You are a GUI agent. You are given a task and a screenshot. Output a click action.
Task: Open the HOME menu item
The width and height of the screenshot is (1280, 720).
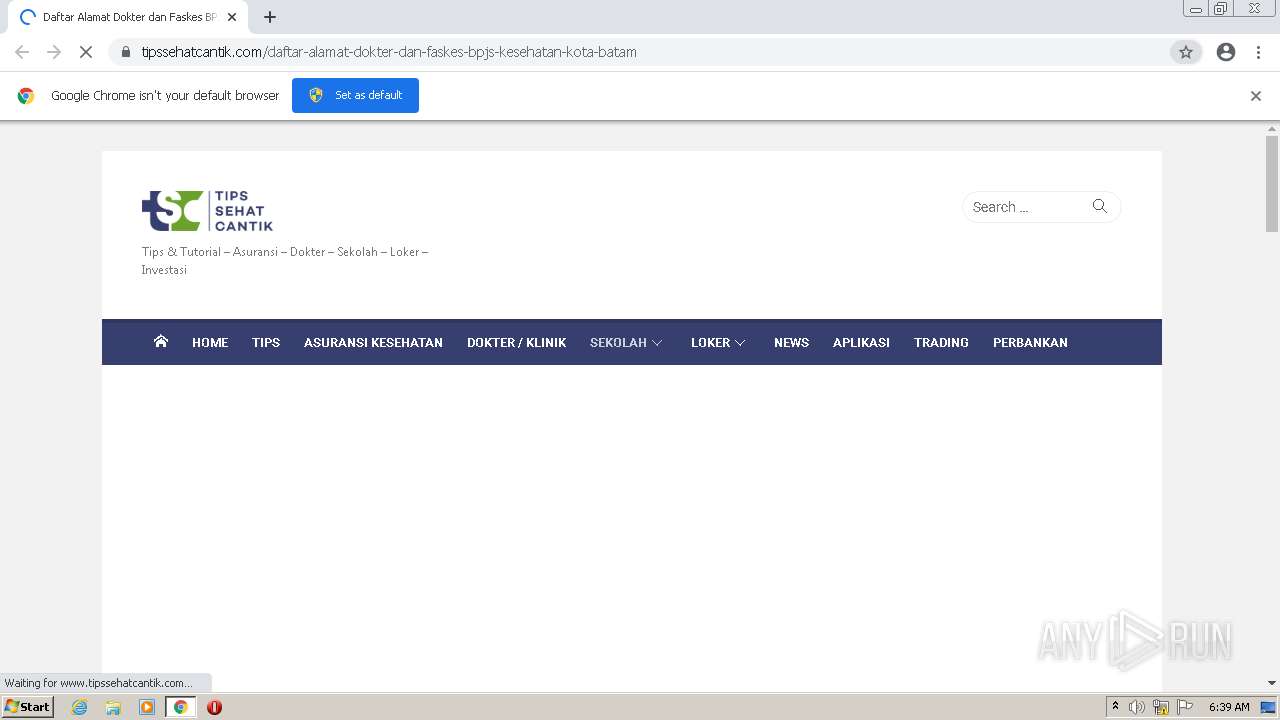[x=210, y=342]
